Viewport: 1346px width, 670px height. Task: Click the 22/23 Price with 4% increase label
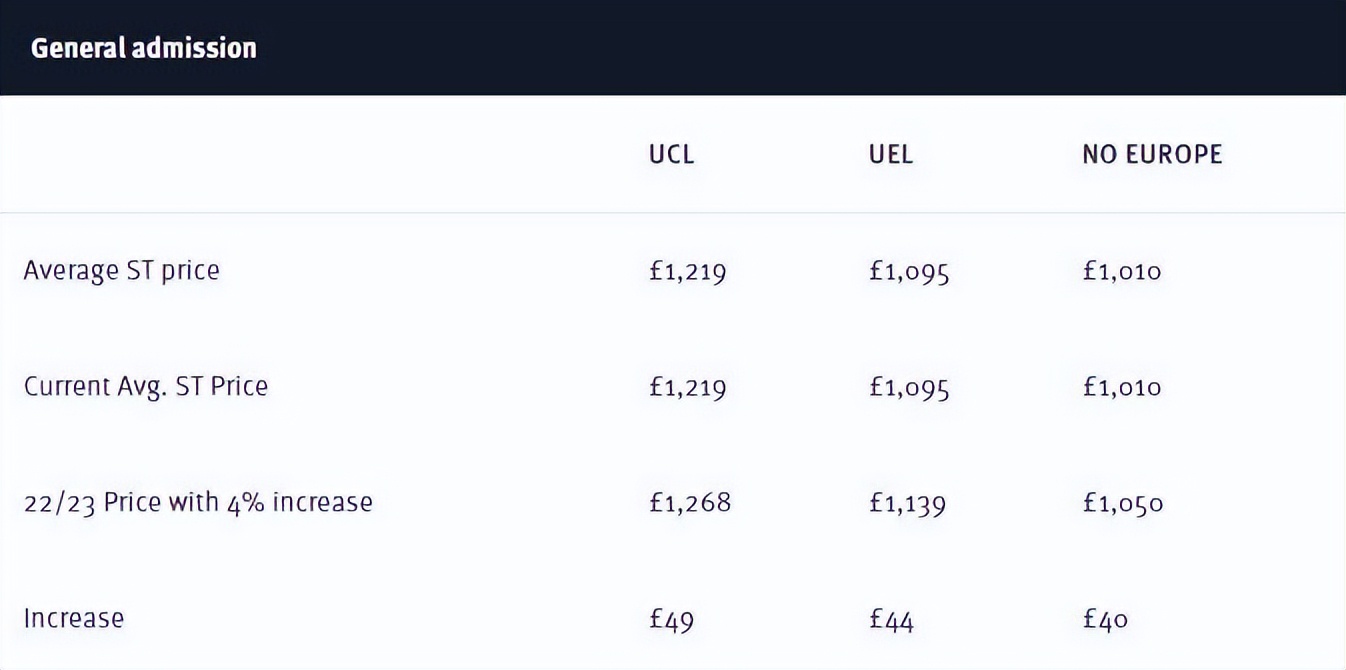click(x=198, y=502)
